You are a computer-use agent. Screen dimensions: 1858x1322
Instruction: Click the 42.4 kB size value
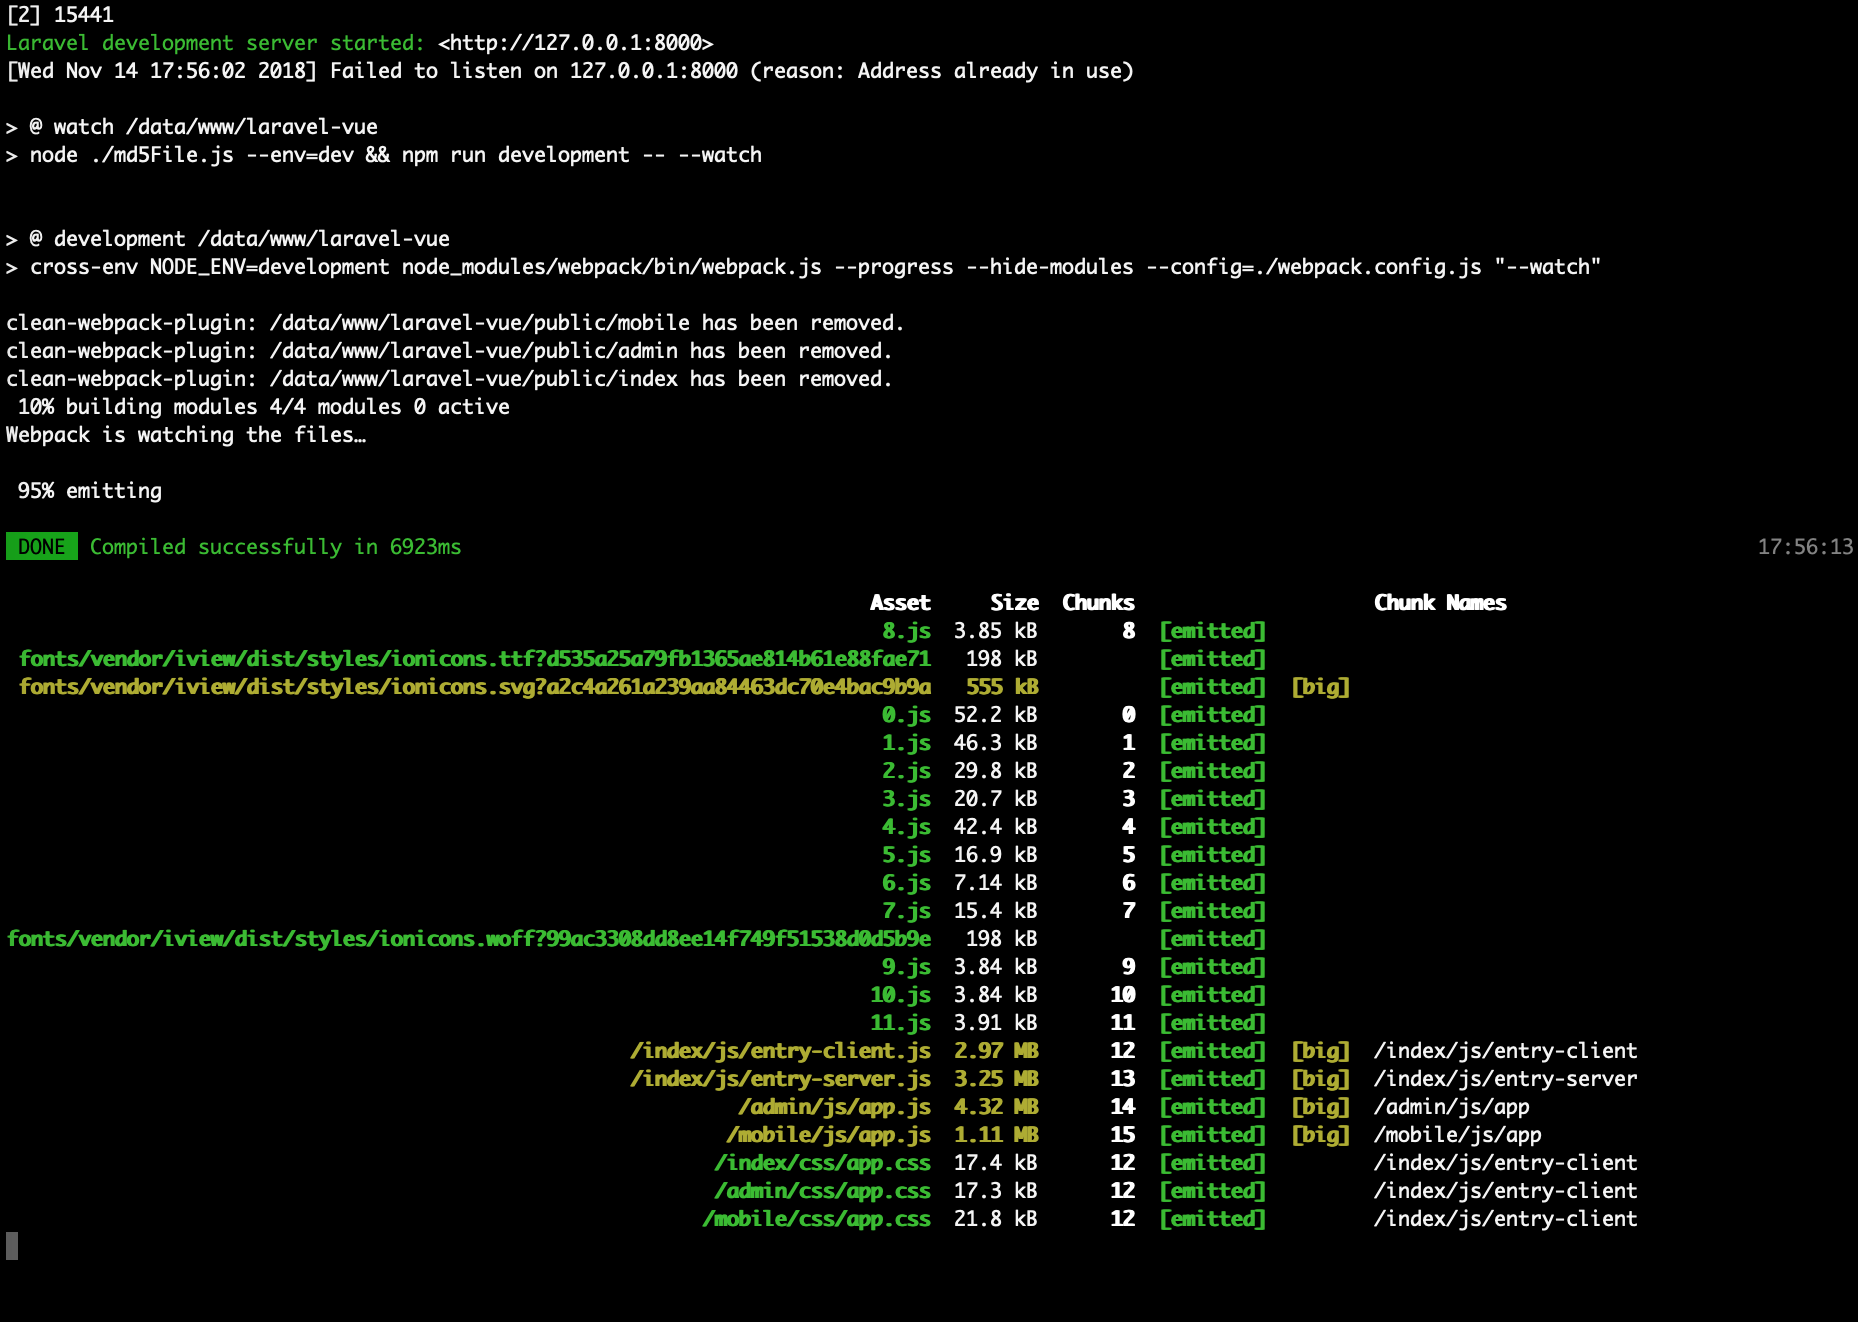[x=996, y=827]
